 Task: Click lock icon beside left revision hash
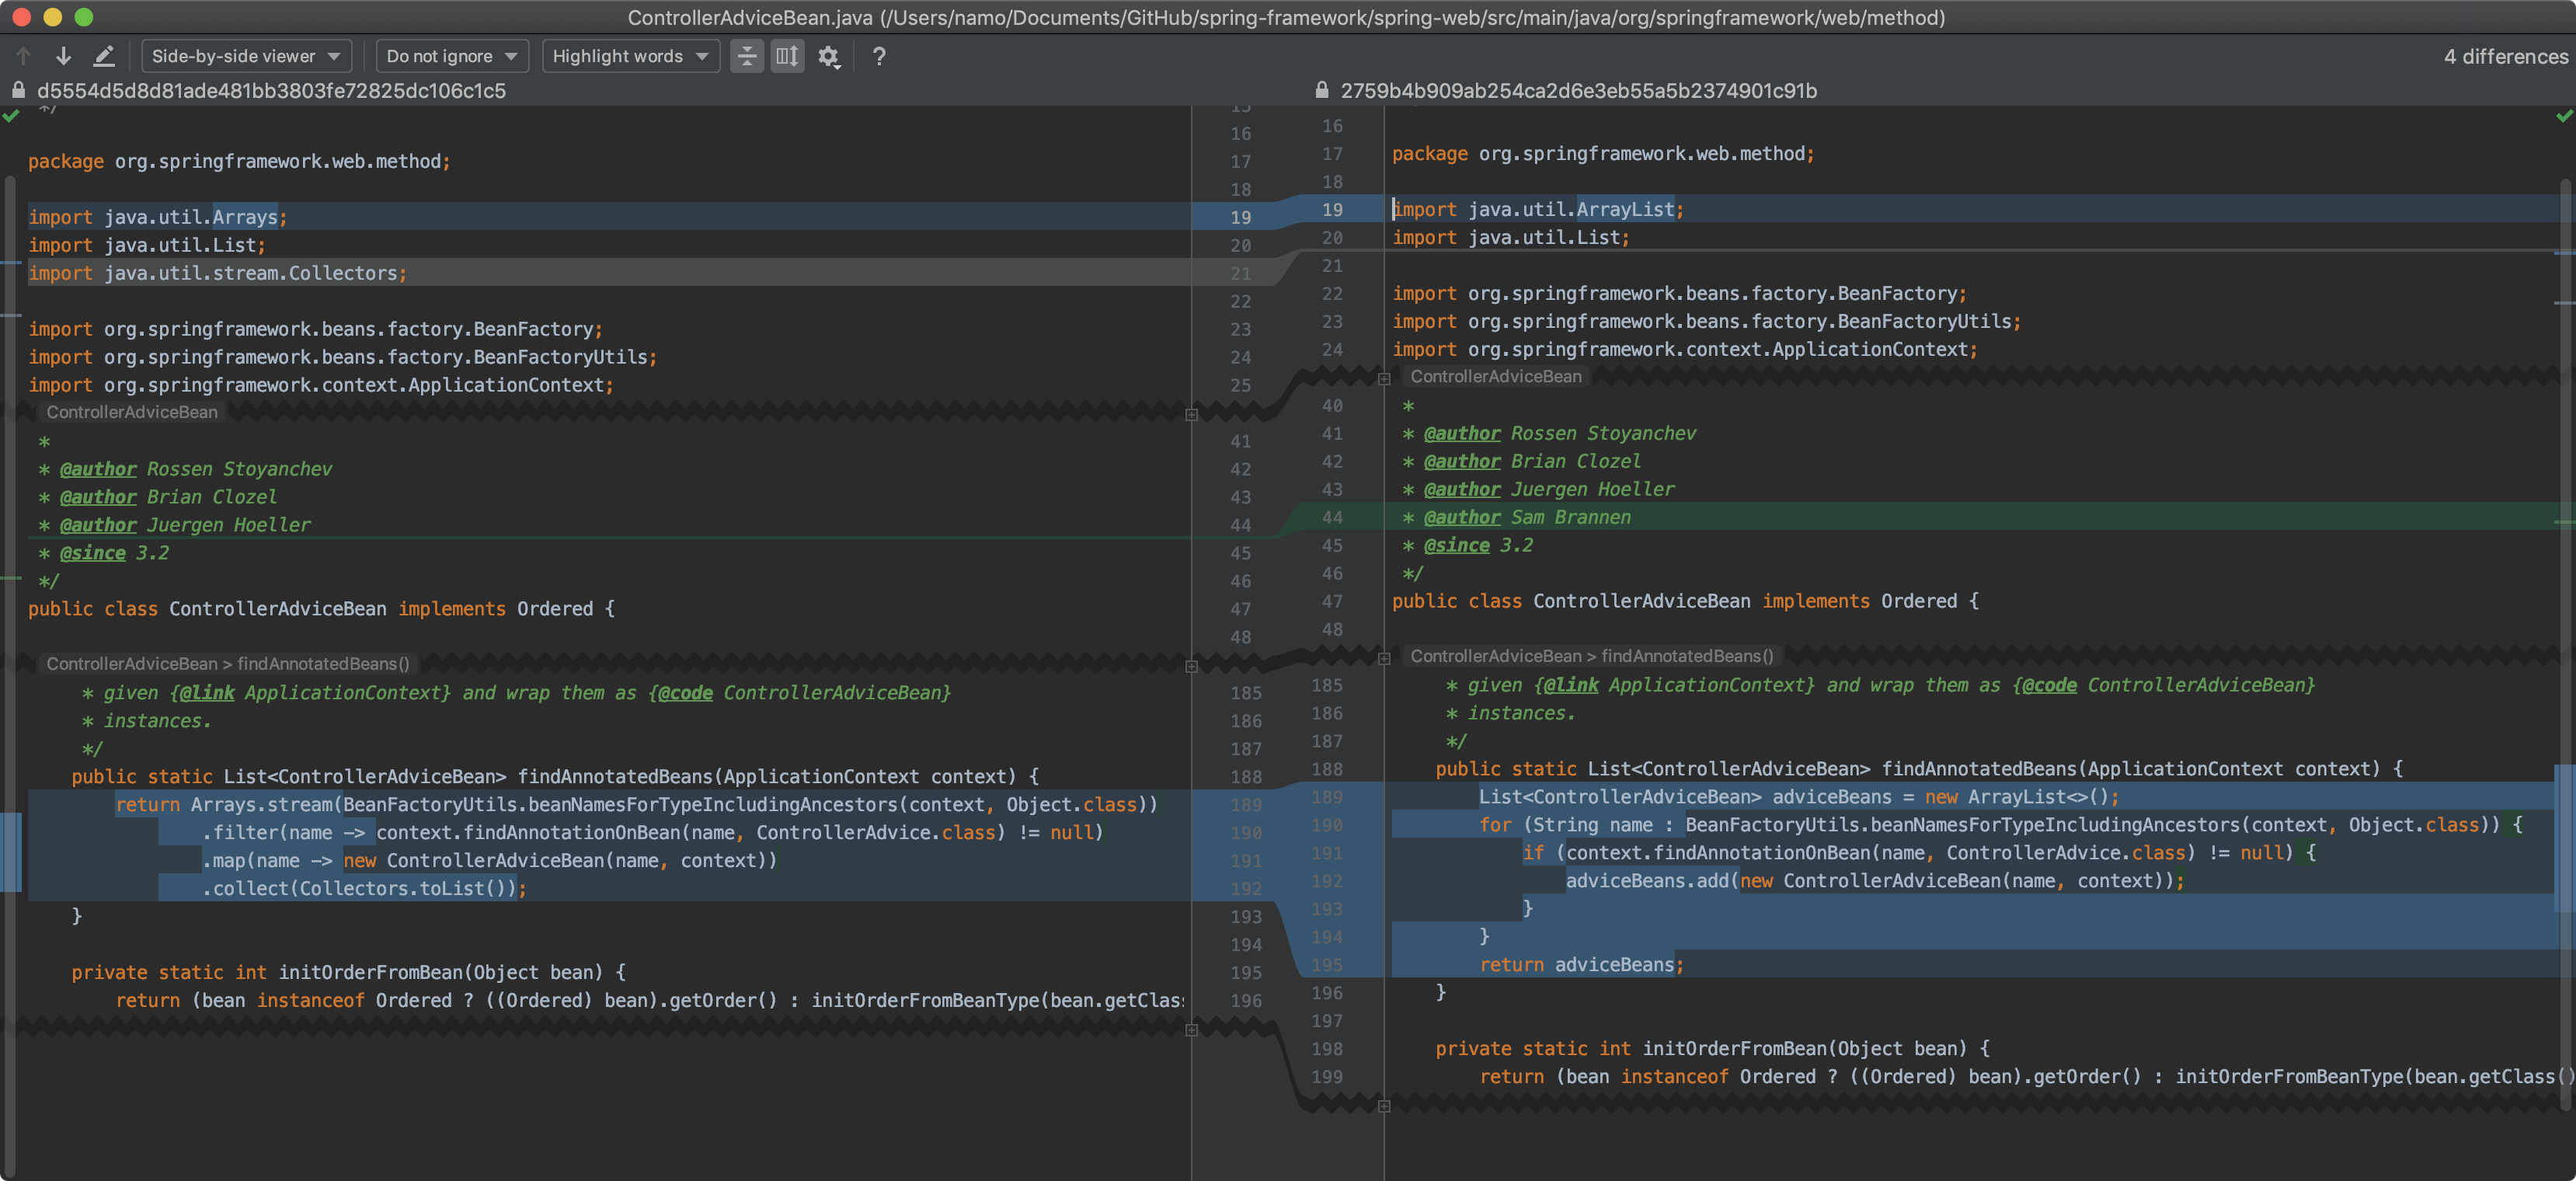18,90
